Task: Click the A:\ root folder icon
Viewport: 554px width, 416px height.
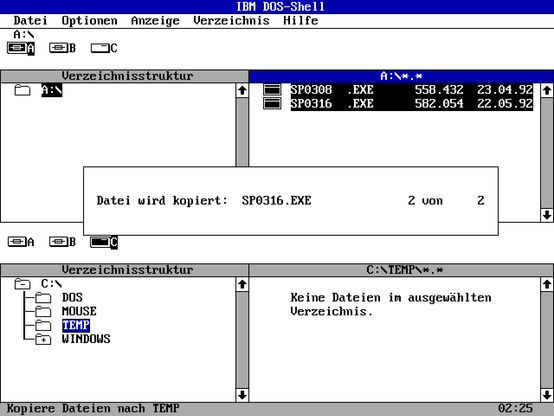Action: coord(22,90)
